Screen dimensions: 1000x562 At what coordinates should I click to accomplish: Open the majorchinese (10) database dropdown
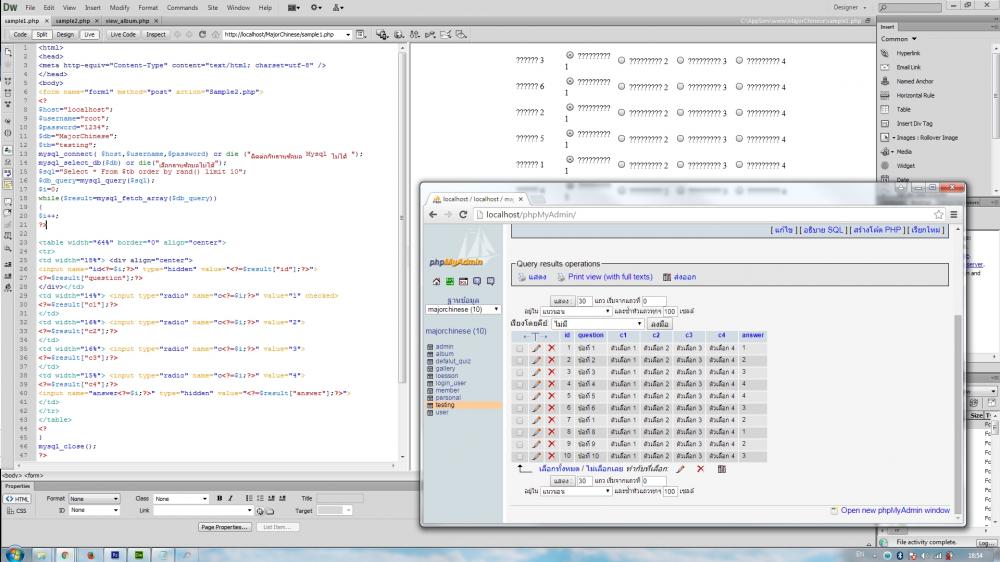pyautogui.click(x=463, y=309)
